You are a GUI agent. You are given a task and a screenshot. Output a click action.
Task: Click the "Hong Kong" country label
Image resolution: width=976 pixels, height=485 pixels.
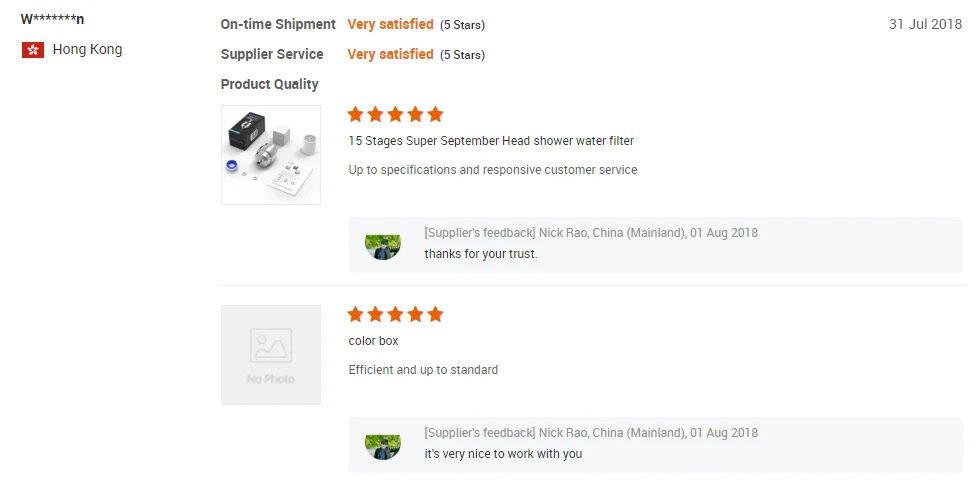[x=88, y=49]
